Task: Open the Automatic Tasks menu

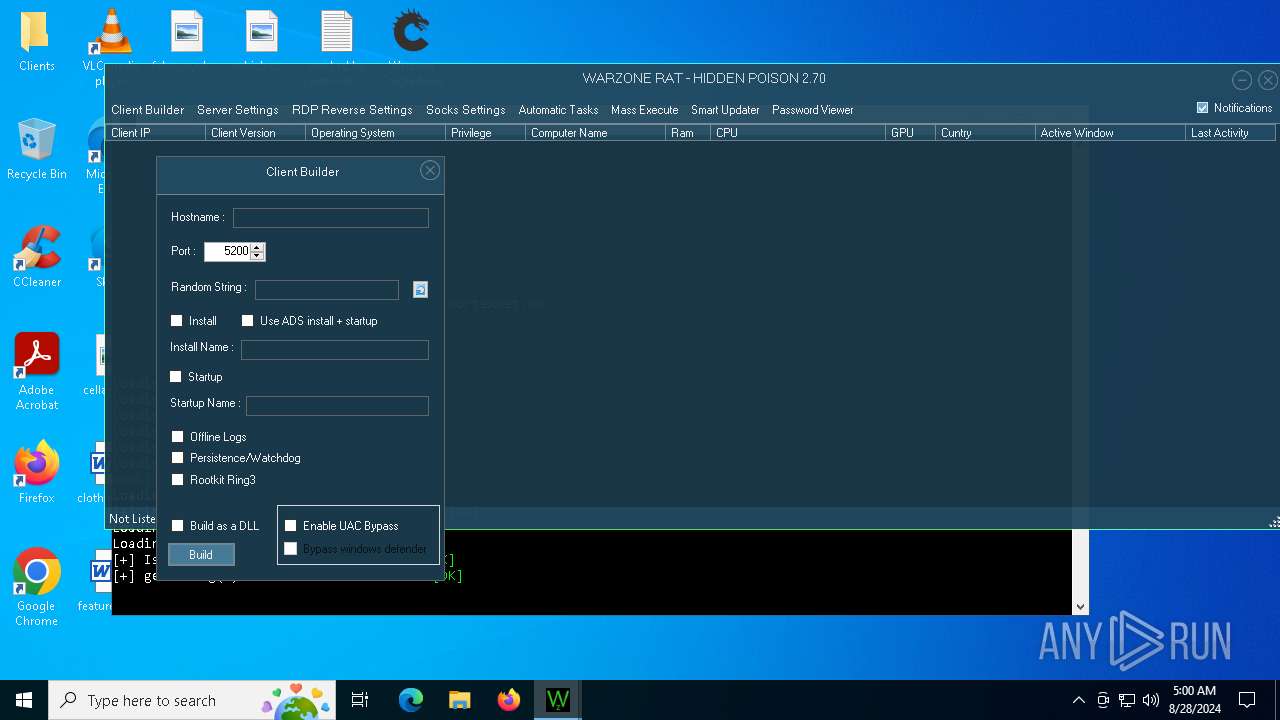Action: [558, 110]
